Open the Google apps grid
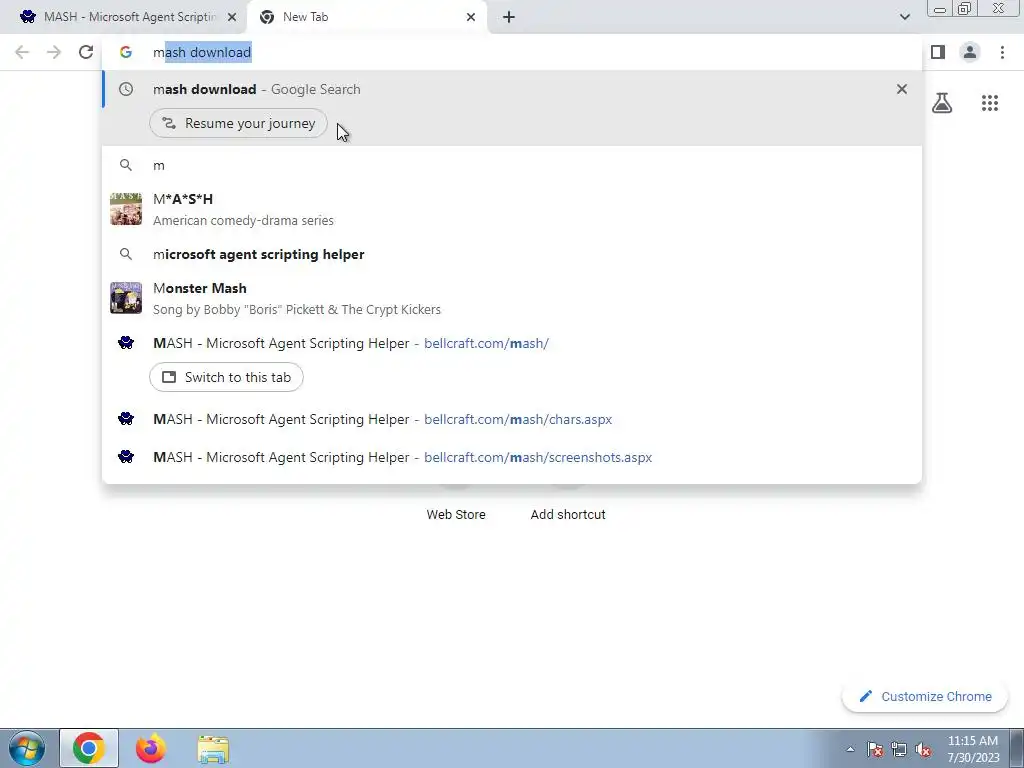 (990, 103)
